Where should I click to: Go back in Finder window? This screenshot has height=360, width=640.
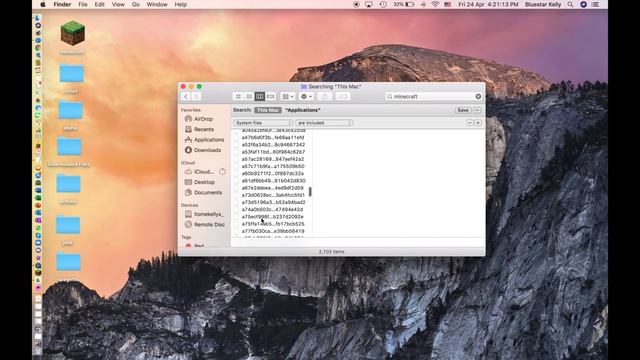[186, 96]
